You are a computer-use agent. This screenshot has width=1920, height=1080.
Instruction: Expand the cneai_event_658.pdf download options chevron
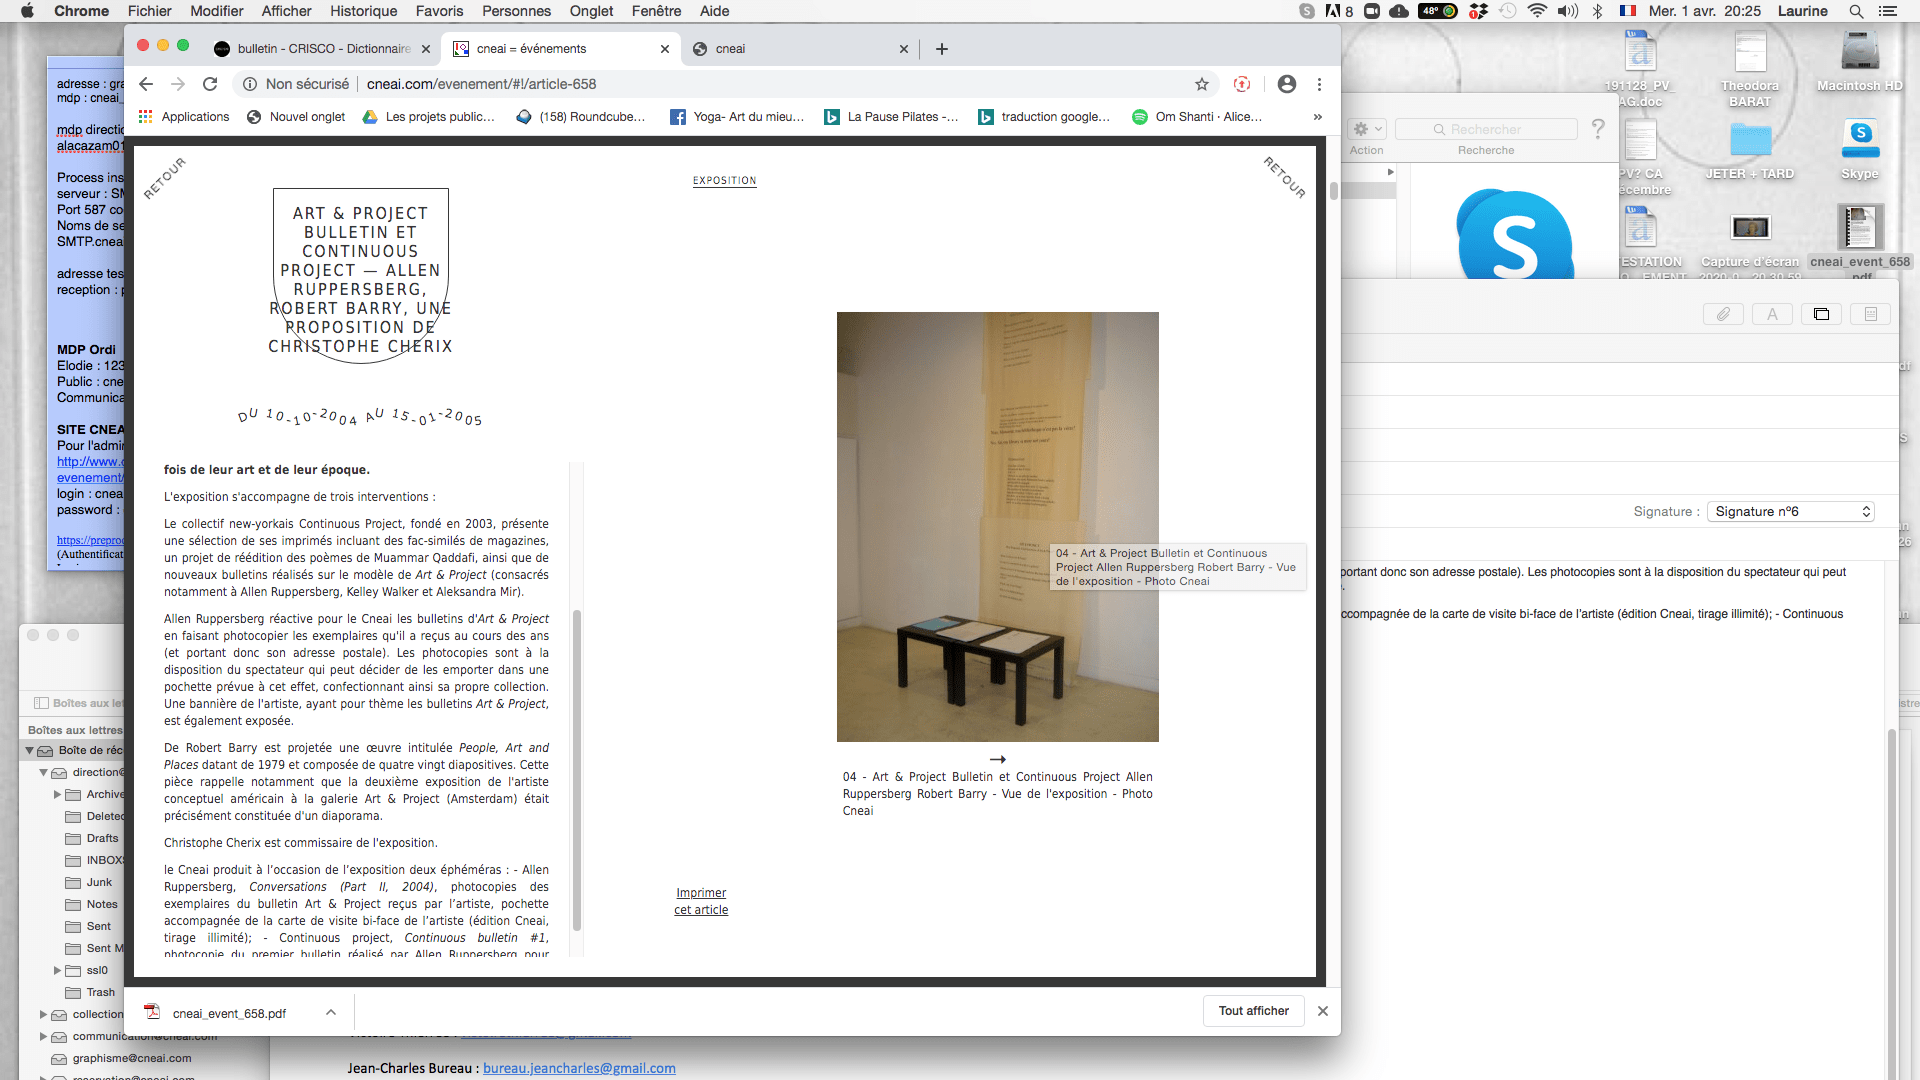point(331,1012)
